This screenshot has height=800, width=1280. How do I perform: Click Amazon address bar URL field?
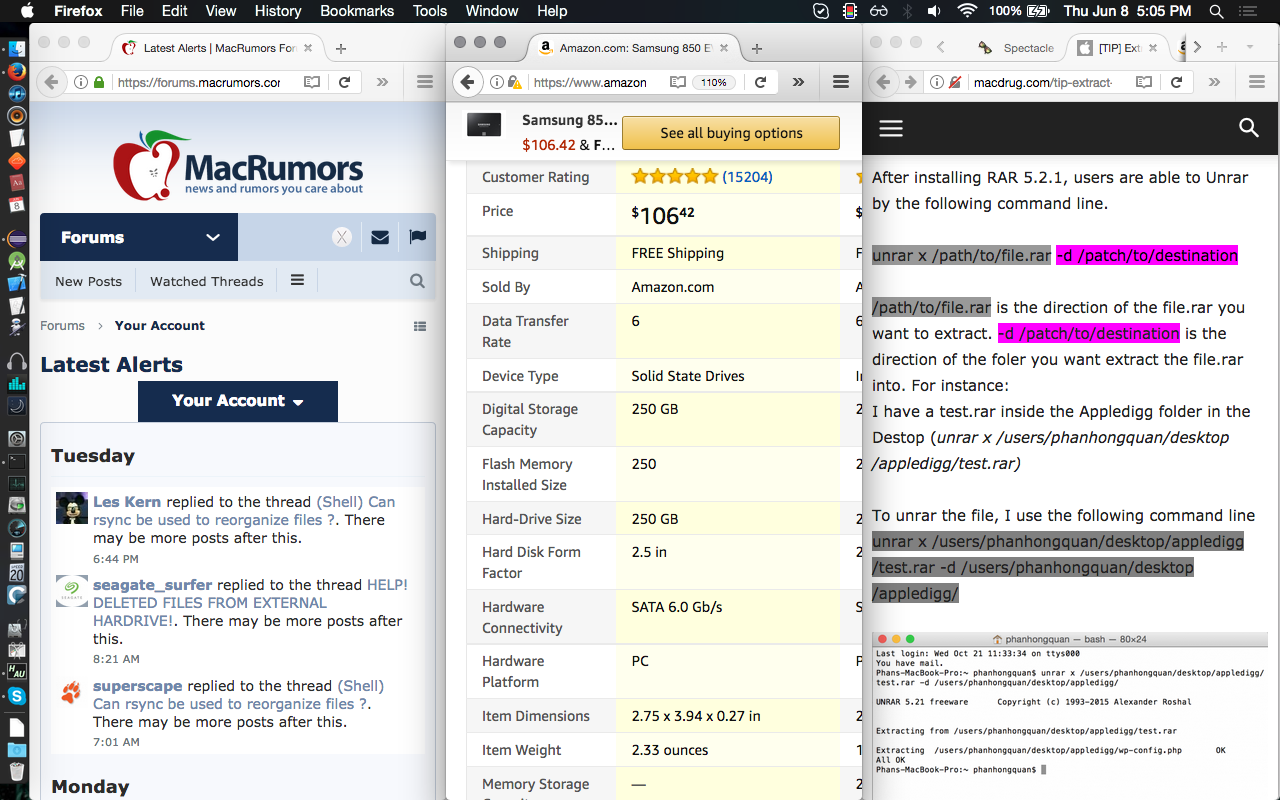590,83
